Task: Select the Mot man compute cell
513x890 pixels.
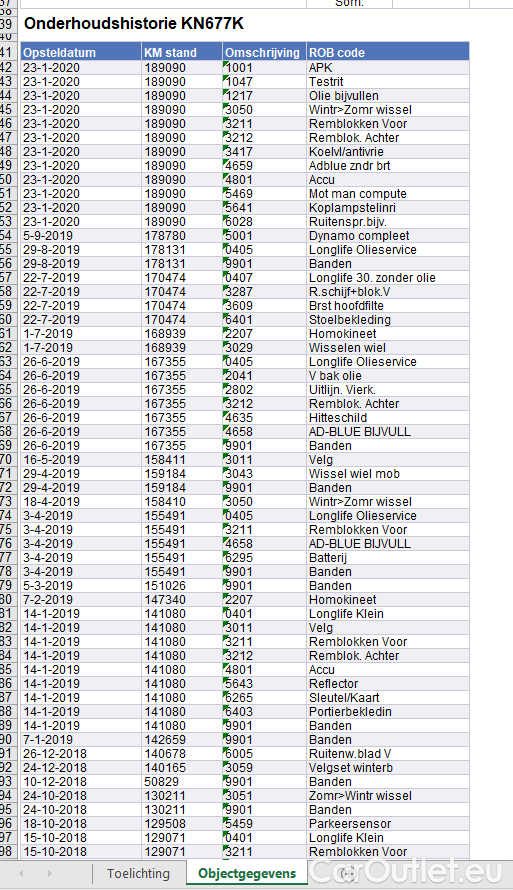Action: tap(388, 194)
